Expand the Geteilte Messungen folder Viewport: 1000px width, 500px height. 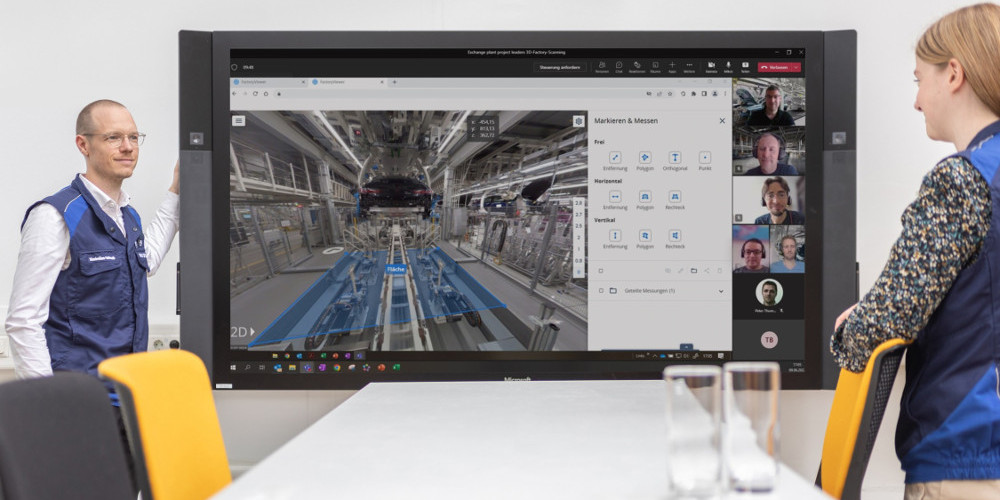[x=721, y=291]
